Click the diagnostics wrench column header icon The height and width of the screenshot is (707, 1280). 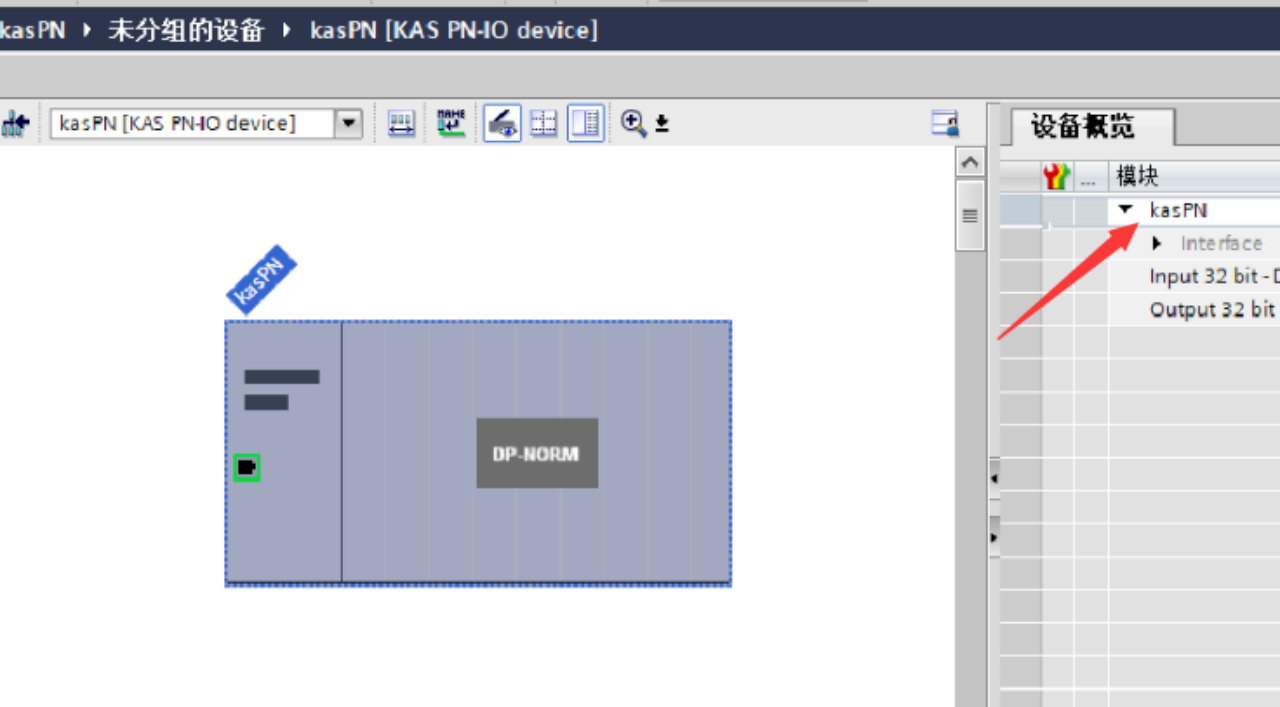pyautogui.click(x=1056, y=177)
